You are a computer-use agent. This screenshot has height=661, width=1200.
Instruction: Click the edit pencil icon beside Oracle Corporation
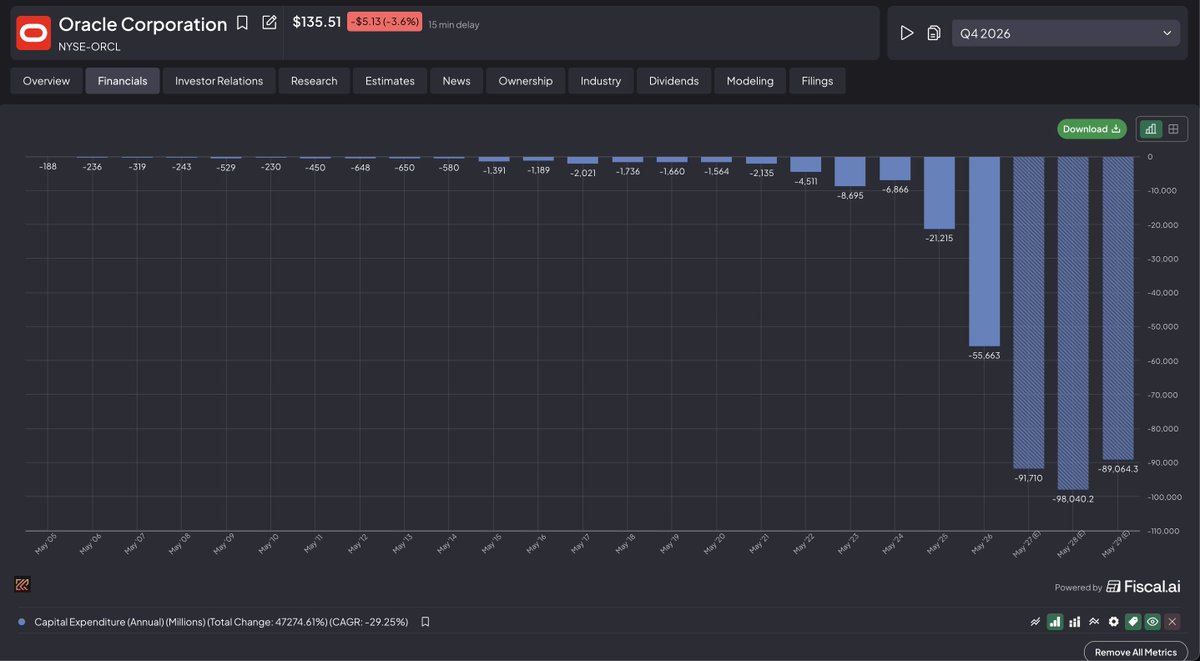coord(269,22)
